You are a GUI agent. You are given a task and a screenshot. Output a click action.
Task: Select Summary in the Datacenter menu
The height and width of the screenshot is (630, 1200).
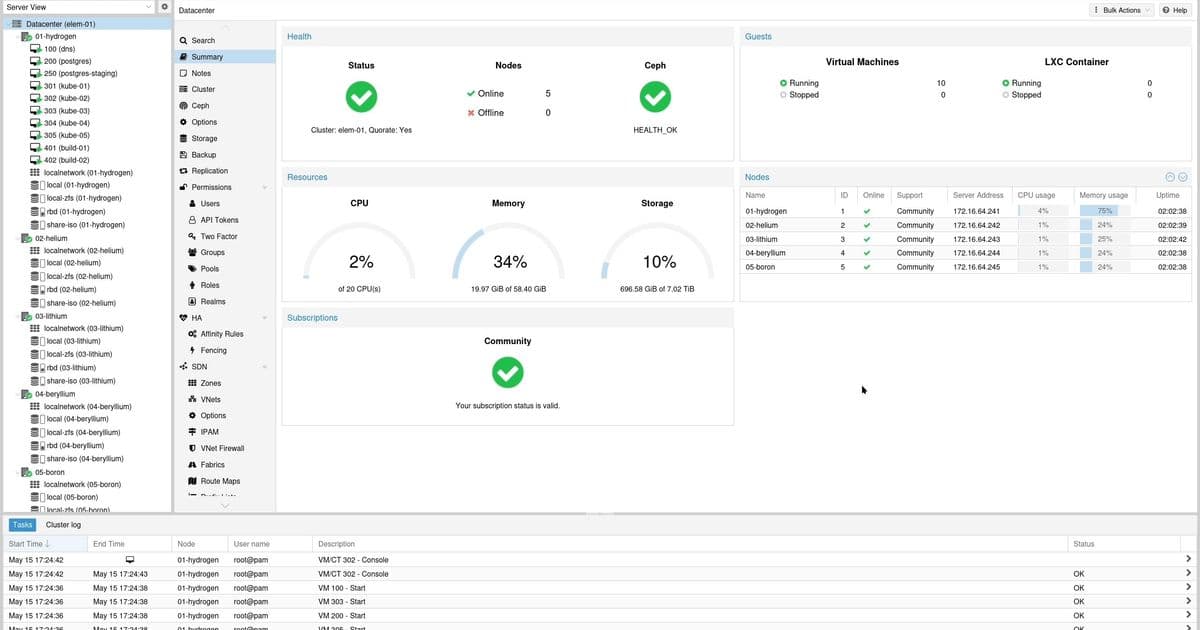pyautogui.click(x=226, y=57)
